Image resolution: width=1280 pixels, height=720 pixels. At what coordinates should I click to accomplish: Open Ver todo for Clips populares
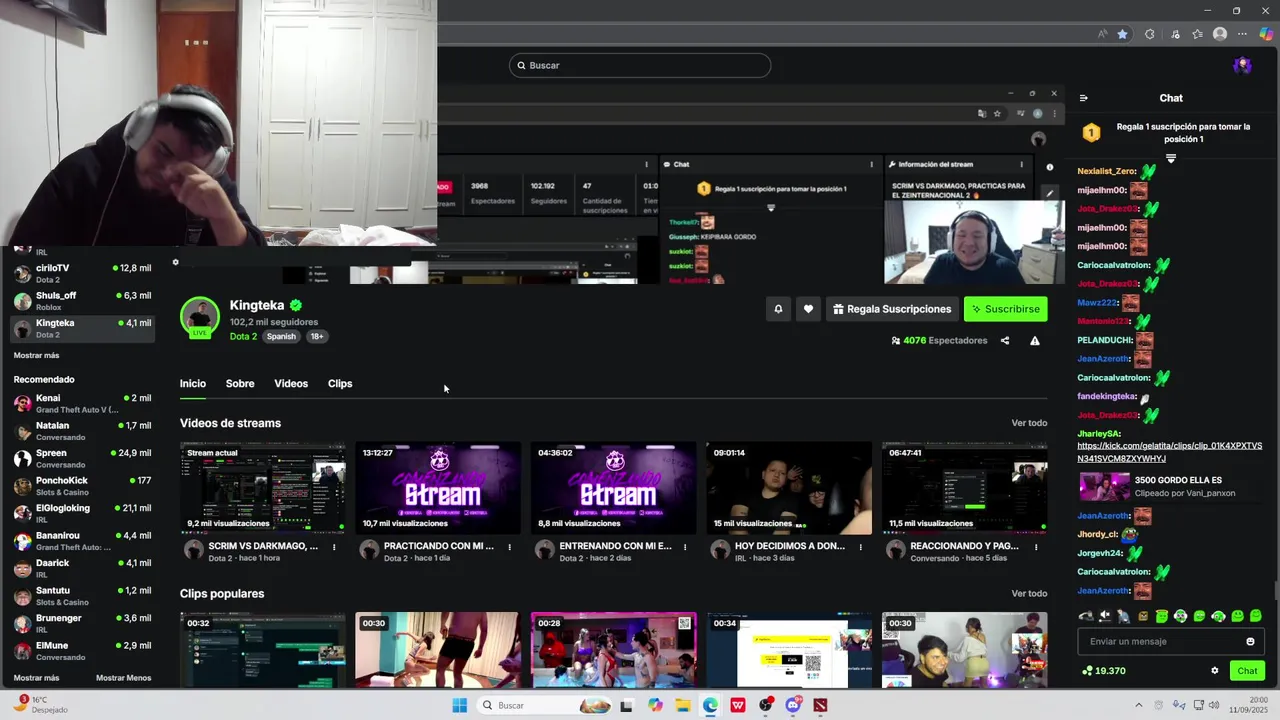pos(1029,593)
